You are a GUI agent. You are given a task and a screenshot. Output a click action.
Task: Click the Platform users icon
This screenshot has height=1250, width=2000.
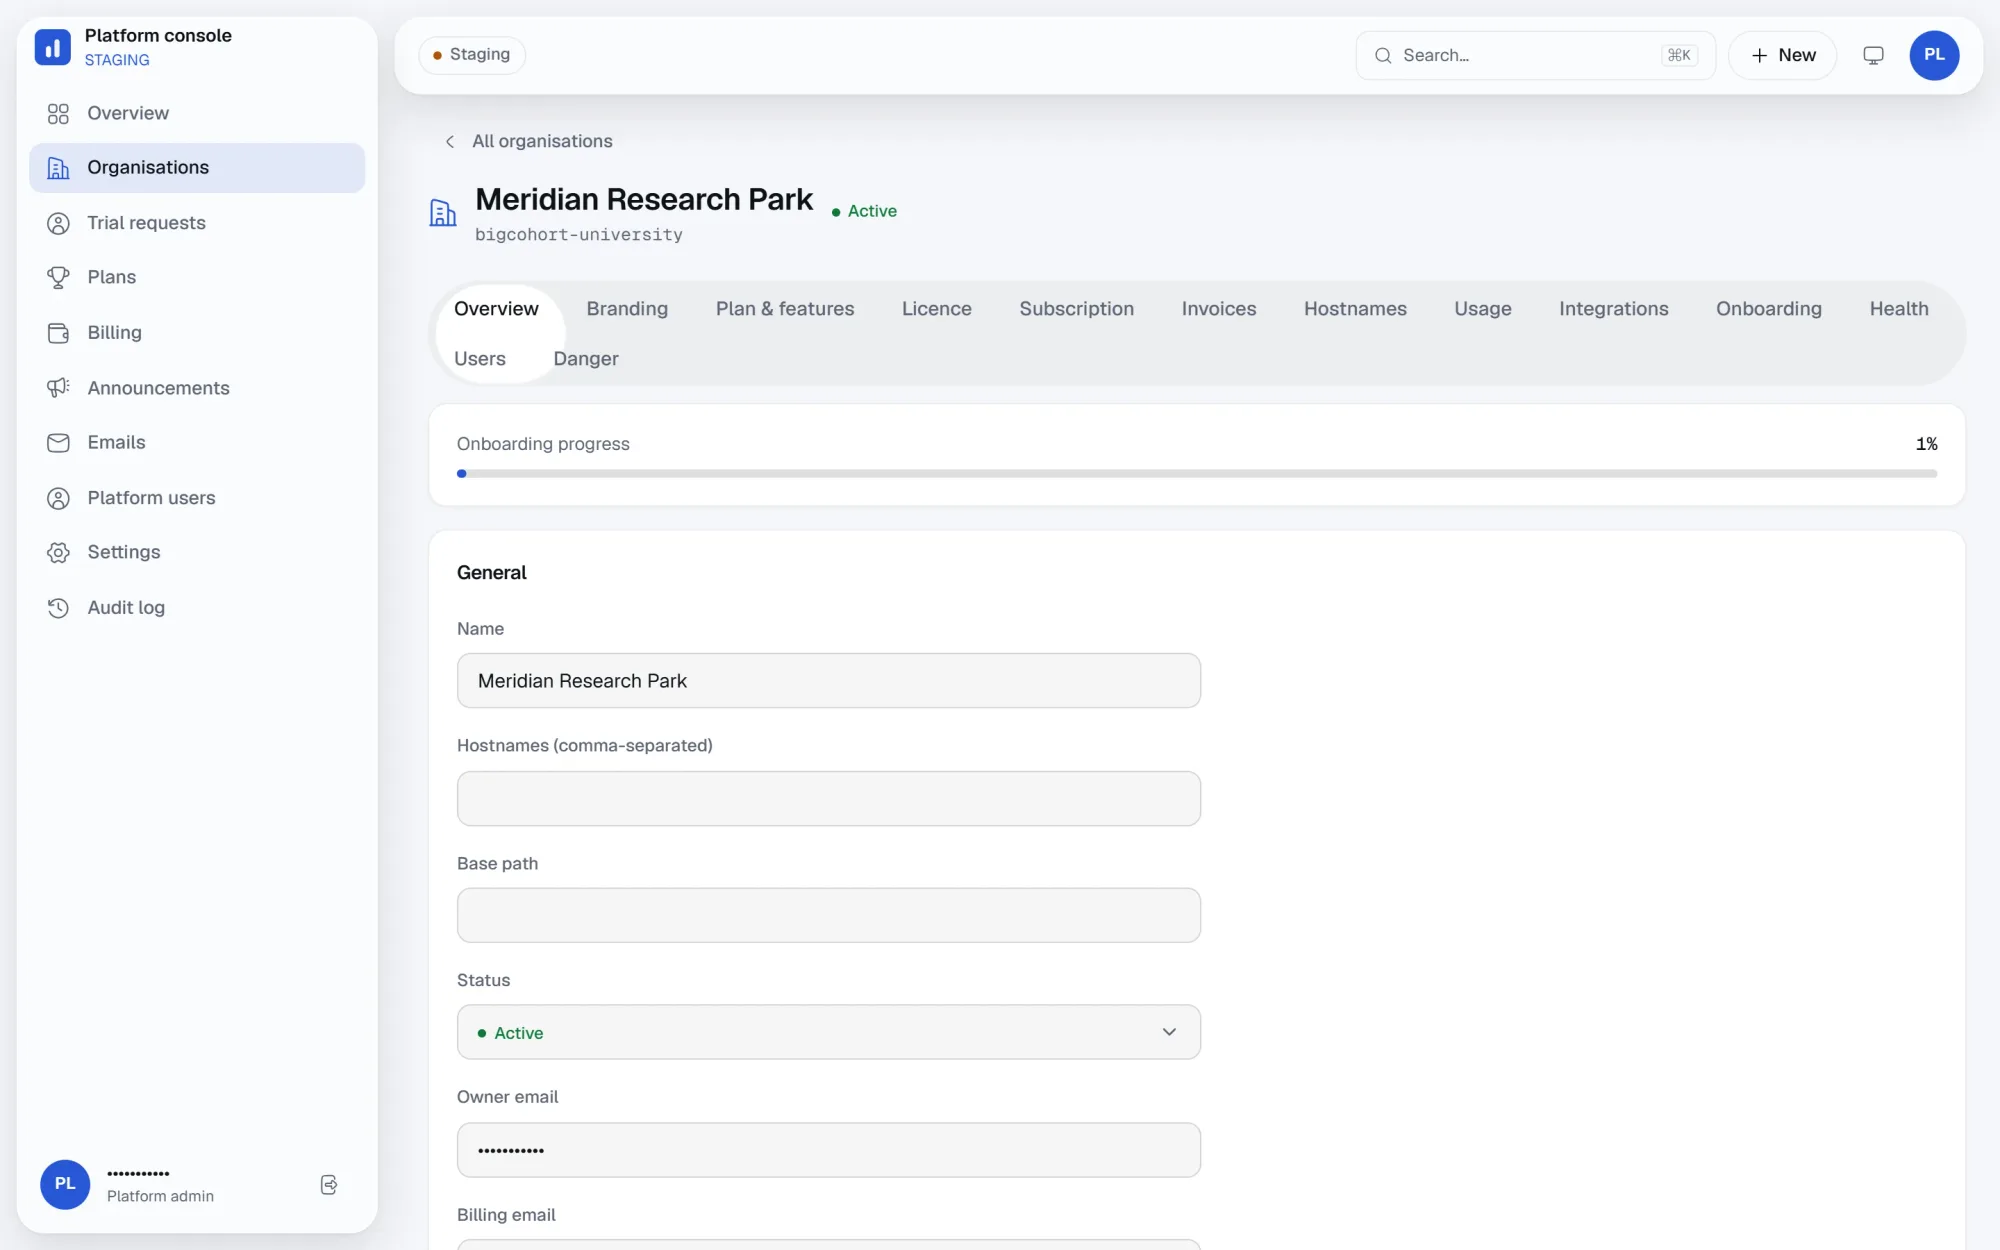tap(58, 498)
